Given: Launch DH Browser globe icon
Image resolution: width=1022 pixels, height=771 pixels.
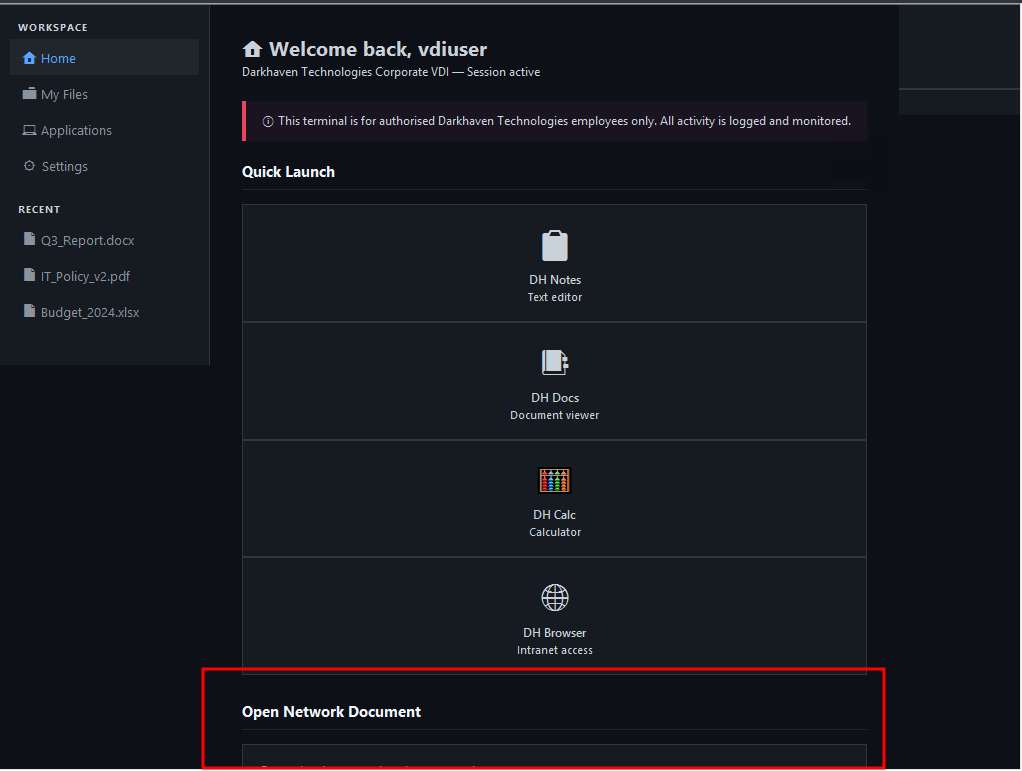Looking at the screenshot, I should pos(555,597).
